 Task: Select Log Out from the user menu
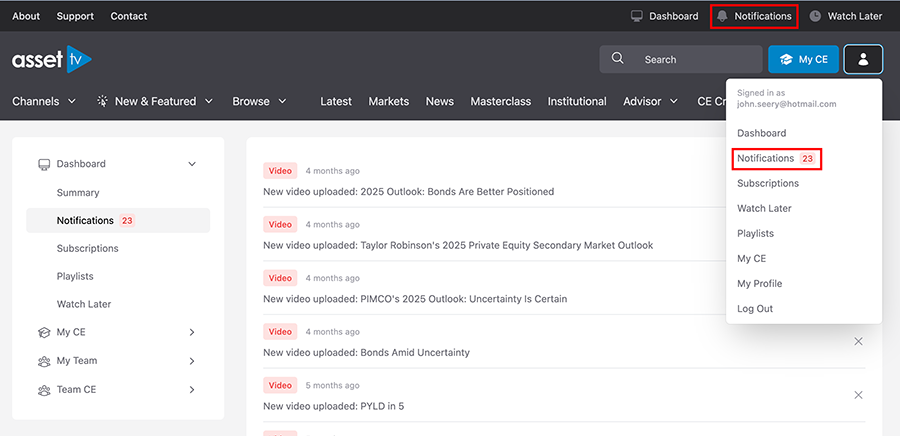click(755, 309)
